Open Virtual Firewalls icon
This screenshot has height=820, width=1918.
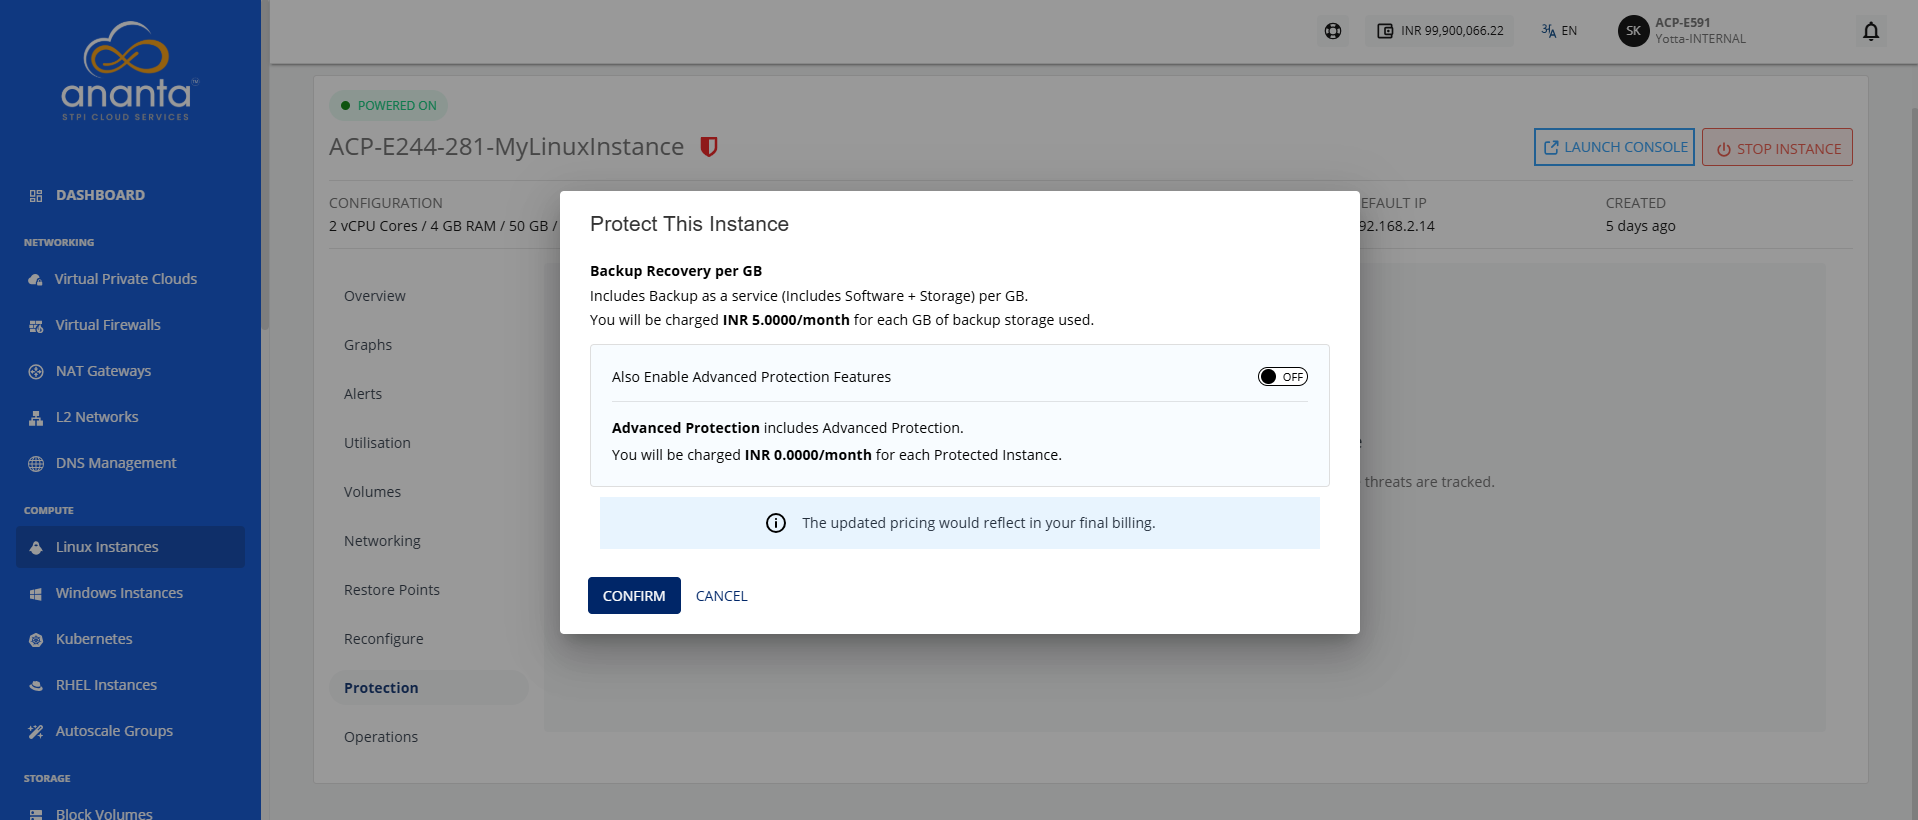pyautogui.click(x=36, y=326)
